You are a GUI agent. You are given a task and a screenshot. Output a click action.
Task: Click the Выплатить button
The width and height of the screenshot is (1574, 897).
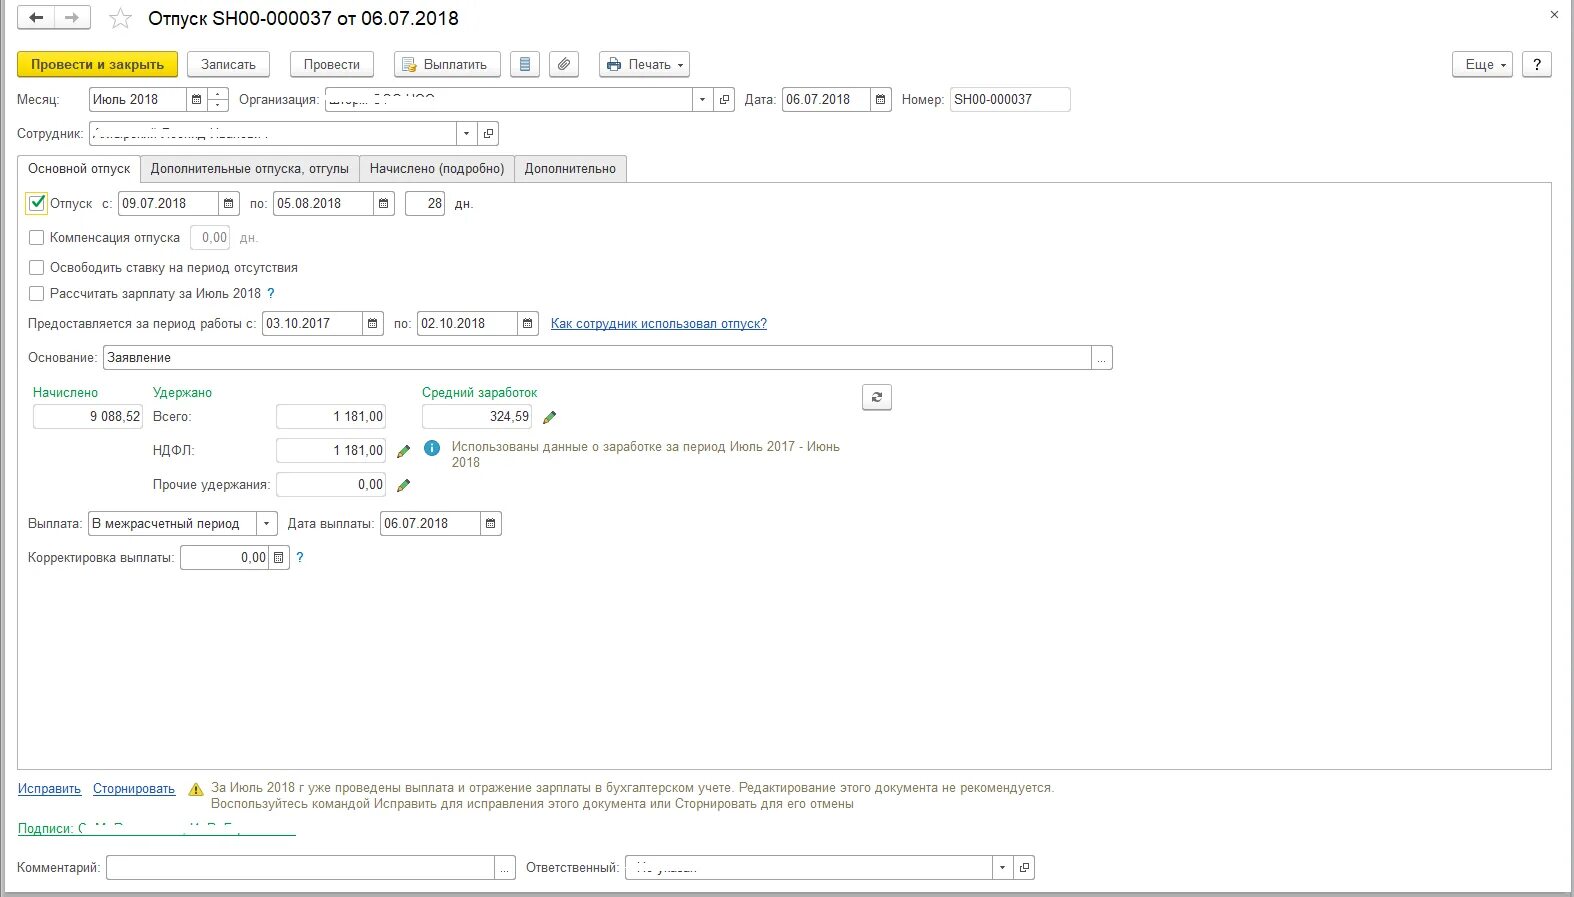click(446, 64)
